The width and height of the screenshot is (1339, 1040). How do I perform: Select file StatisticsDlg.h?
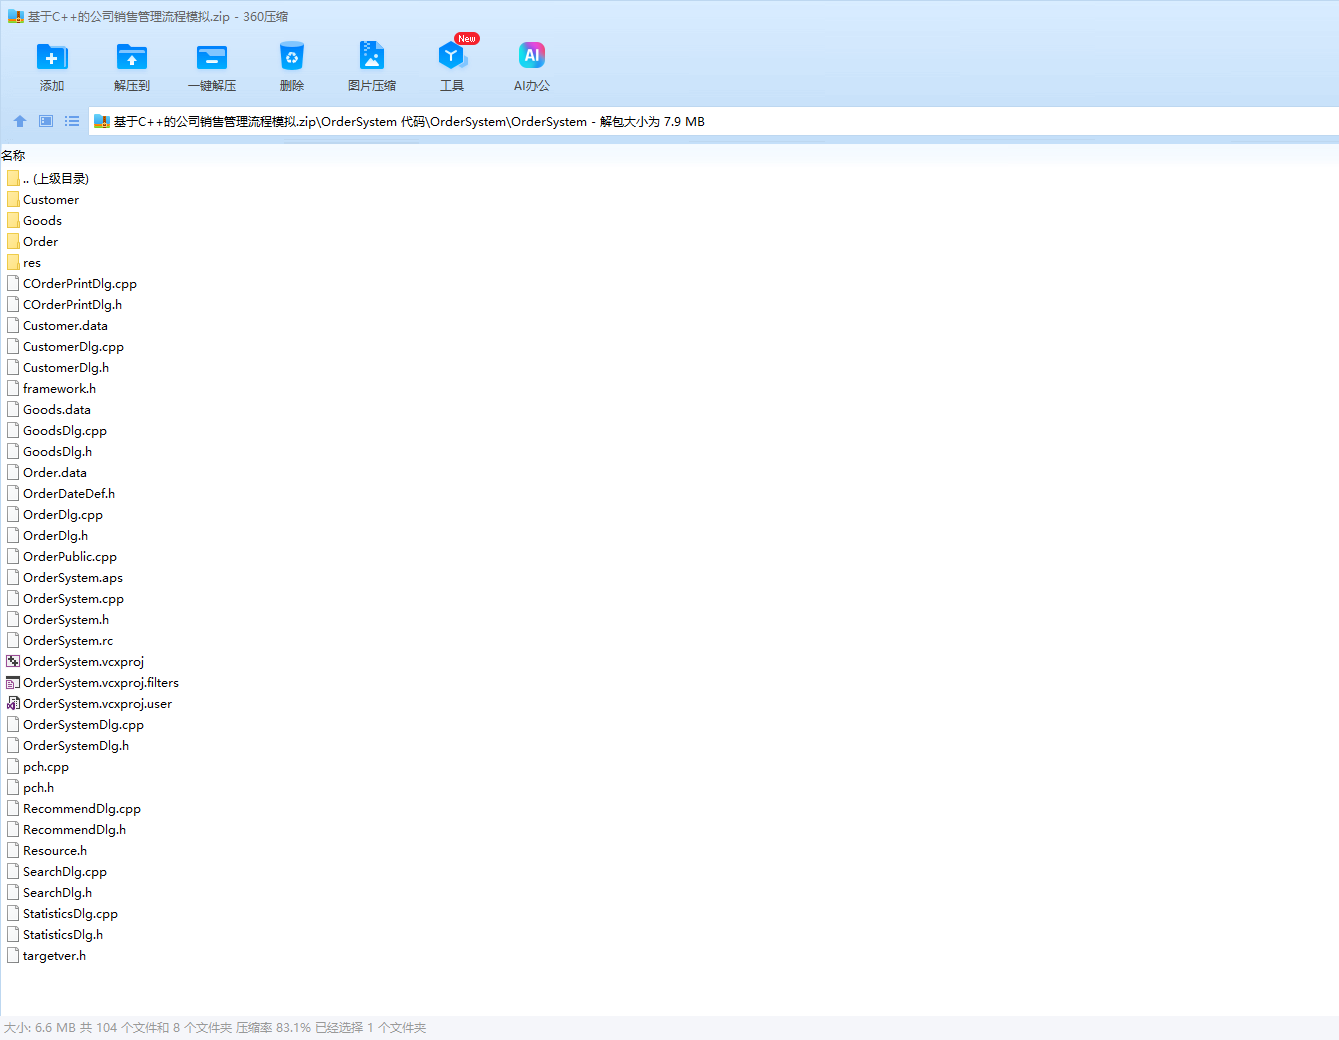[55, 934]
